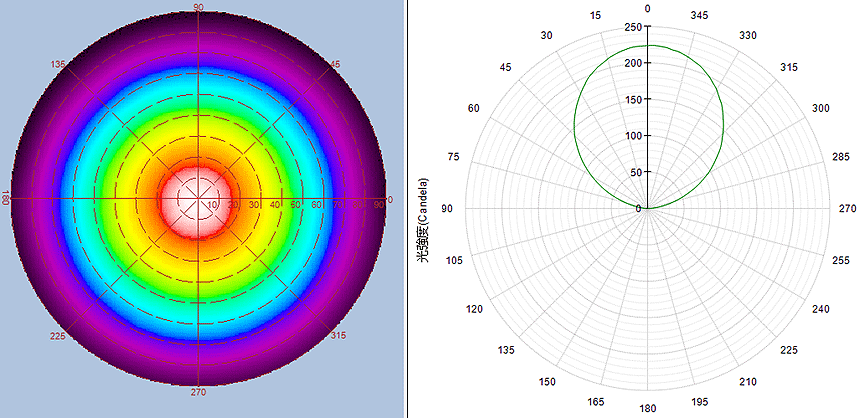The height and width of the screenshot is (418, 866).
Task: Click the 45 label on the color map
Action: click(x=335, y=64)
